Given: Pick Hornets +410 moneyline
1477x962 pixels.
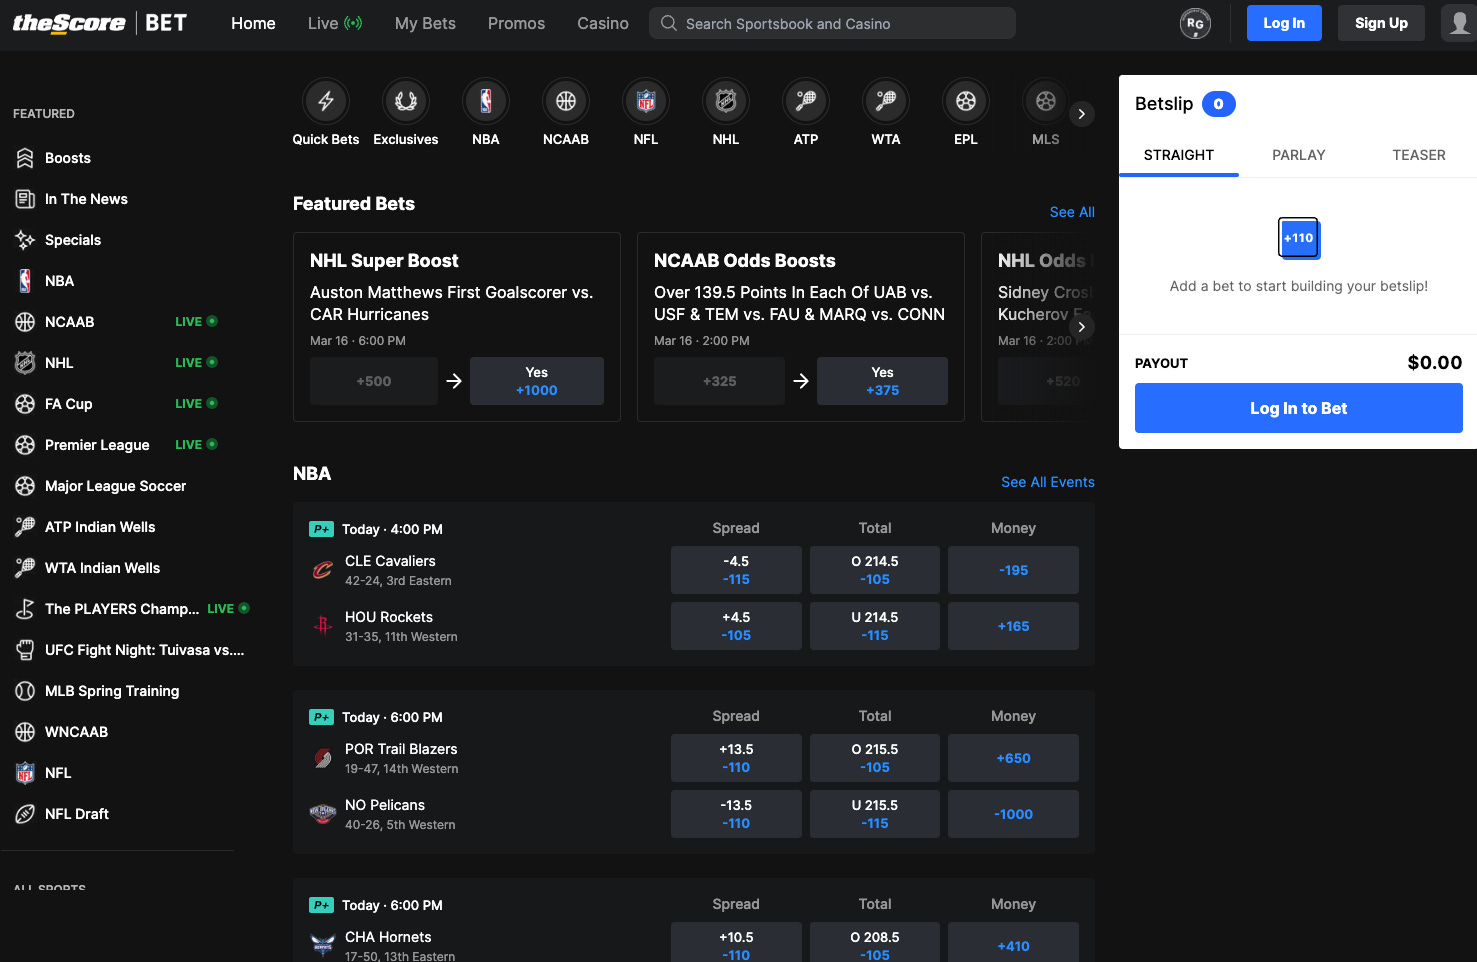Looking at the screenshot, I should pyautogui.click(x=1013, y=942).
